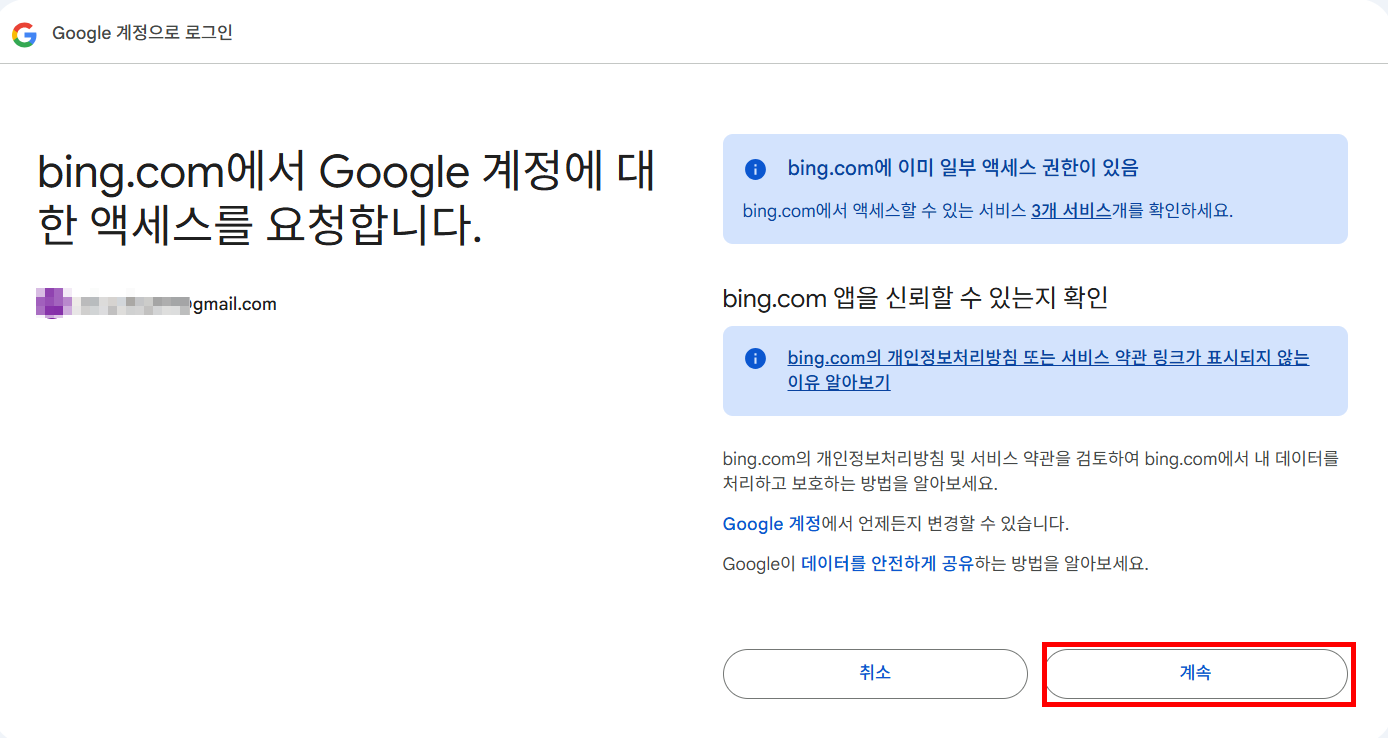Click the Google "G" logo icon
This screenshot has height=738, width=1388.
pos(24,33)
